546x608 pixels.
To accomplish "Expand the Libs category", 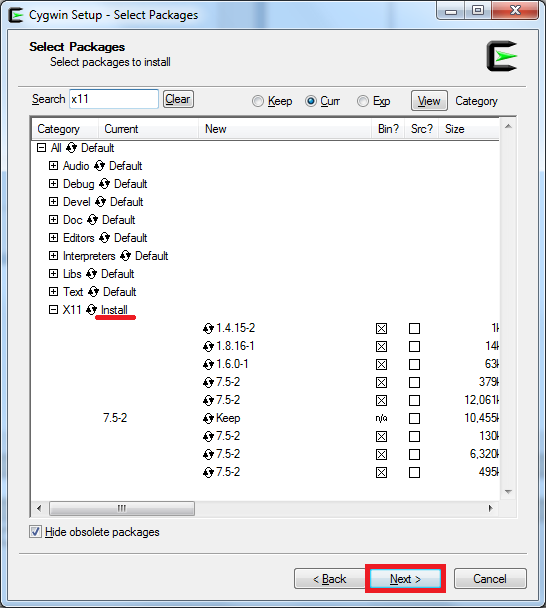I will [x=53, y=273].
